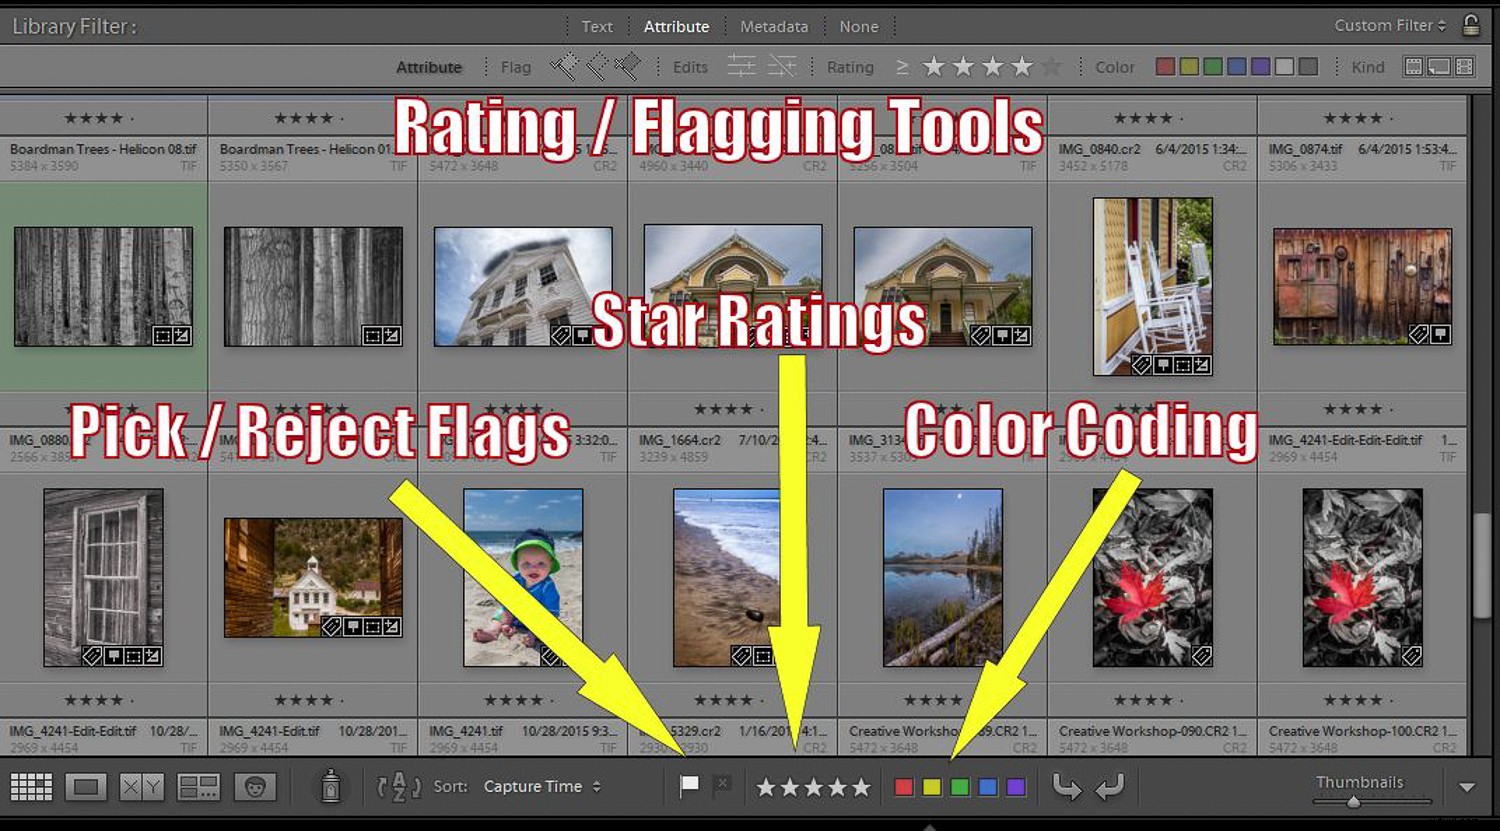1500x831 pixels.
Task: Click None to clear library filters
Action: pyautogui.click(x=859, y=26)
